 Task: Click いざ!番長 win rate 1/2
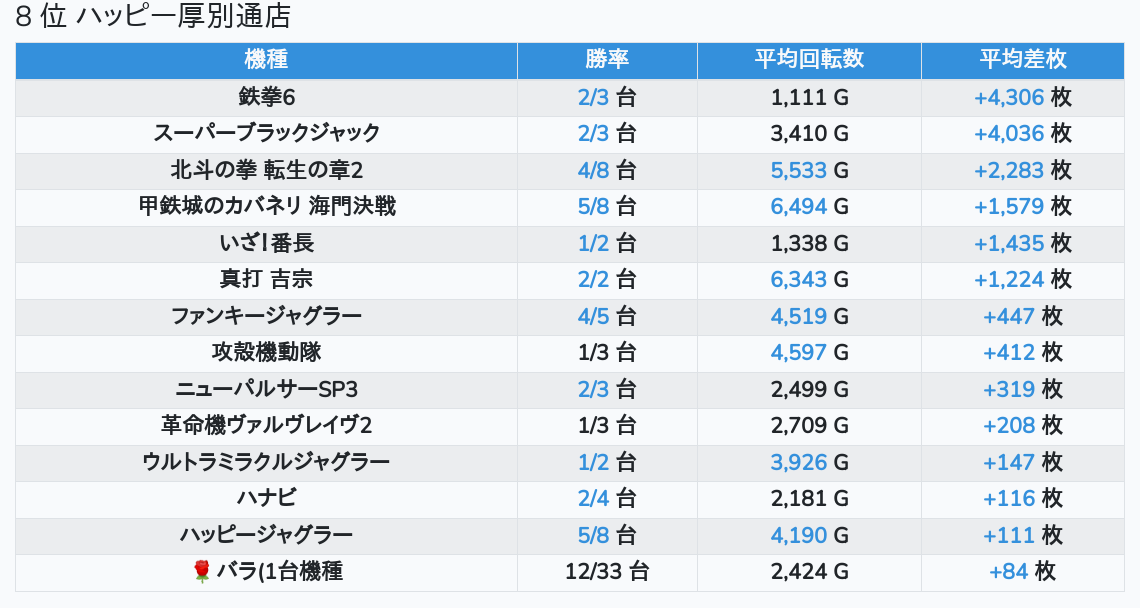tap(593, 244)
